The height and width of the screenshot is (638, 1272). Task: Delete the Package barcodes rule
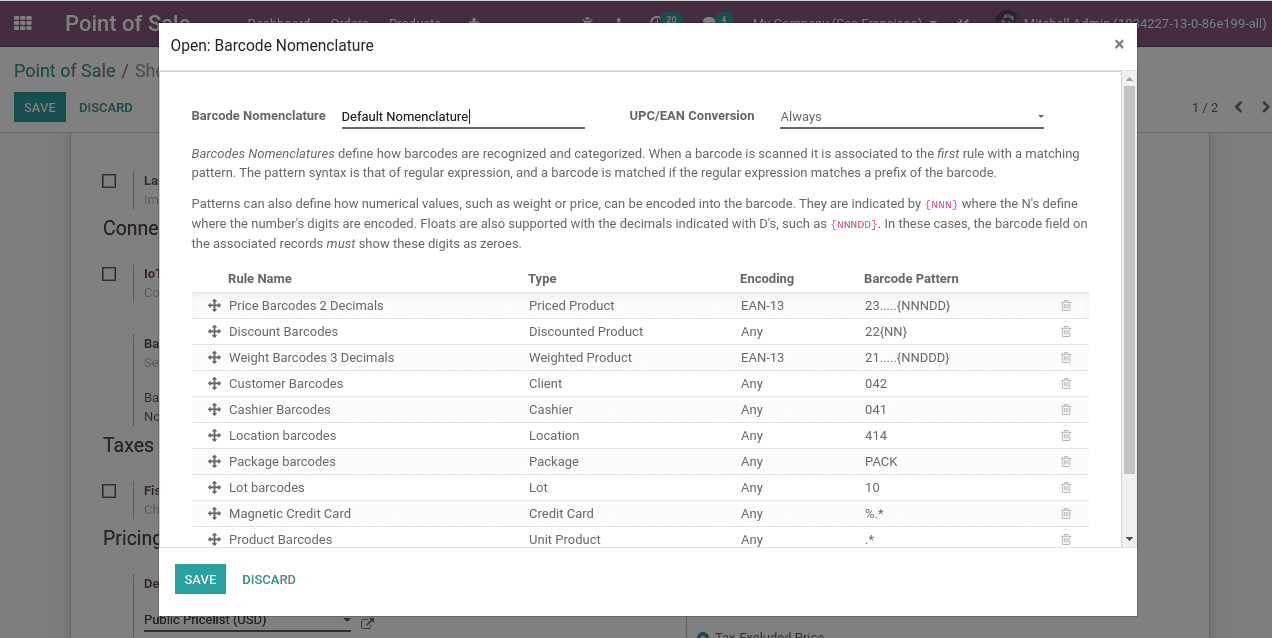1066,462
